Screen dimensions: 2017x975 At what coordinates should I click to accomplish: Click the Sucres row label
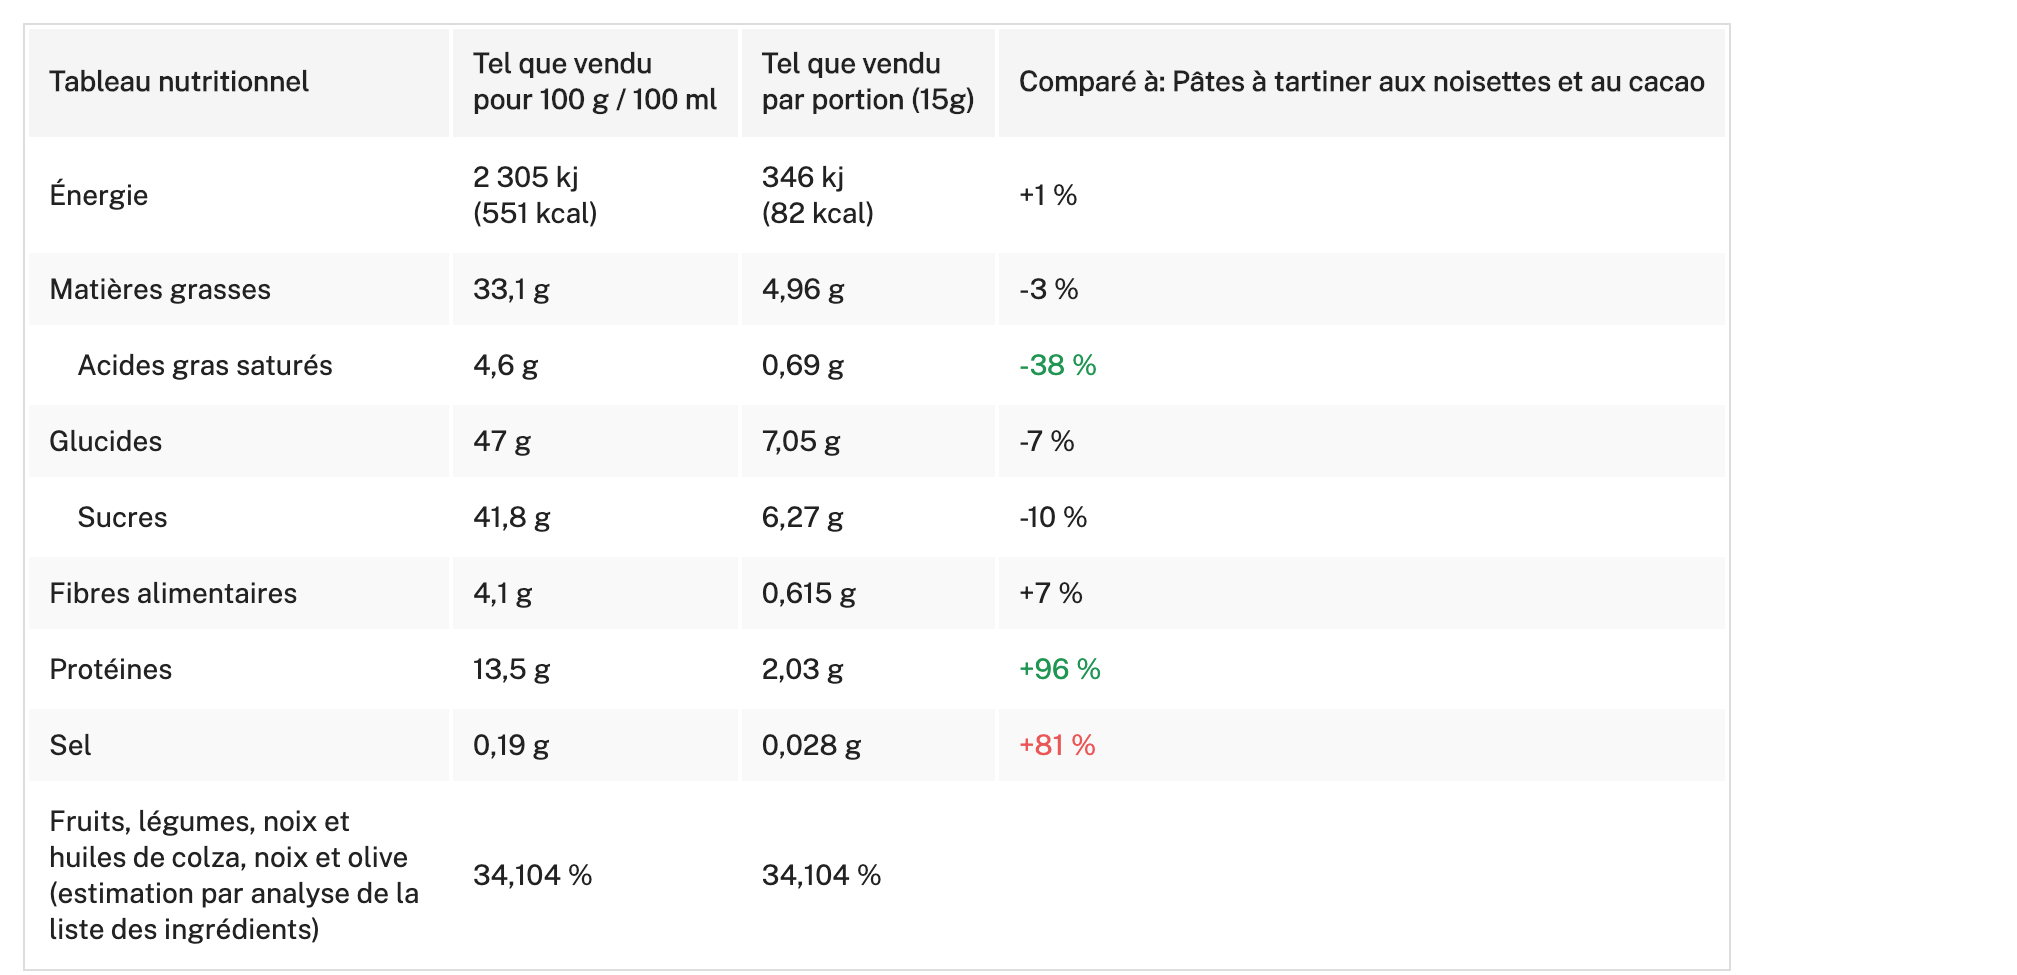tap(122, 517)
